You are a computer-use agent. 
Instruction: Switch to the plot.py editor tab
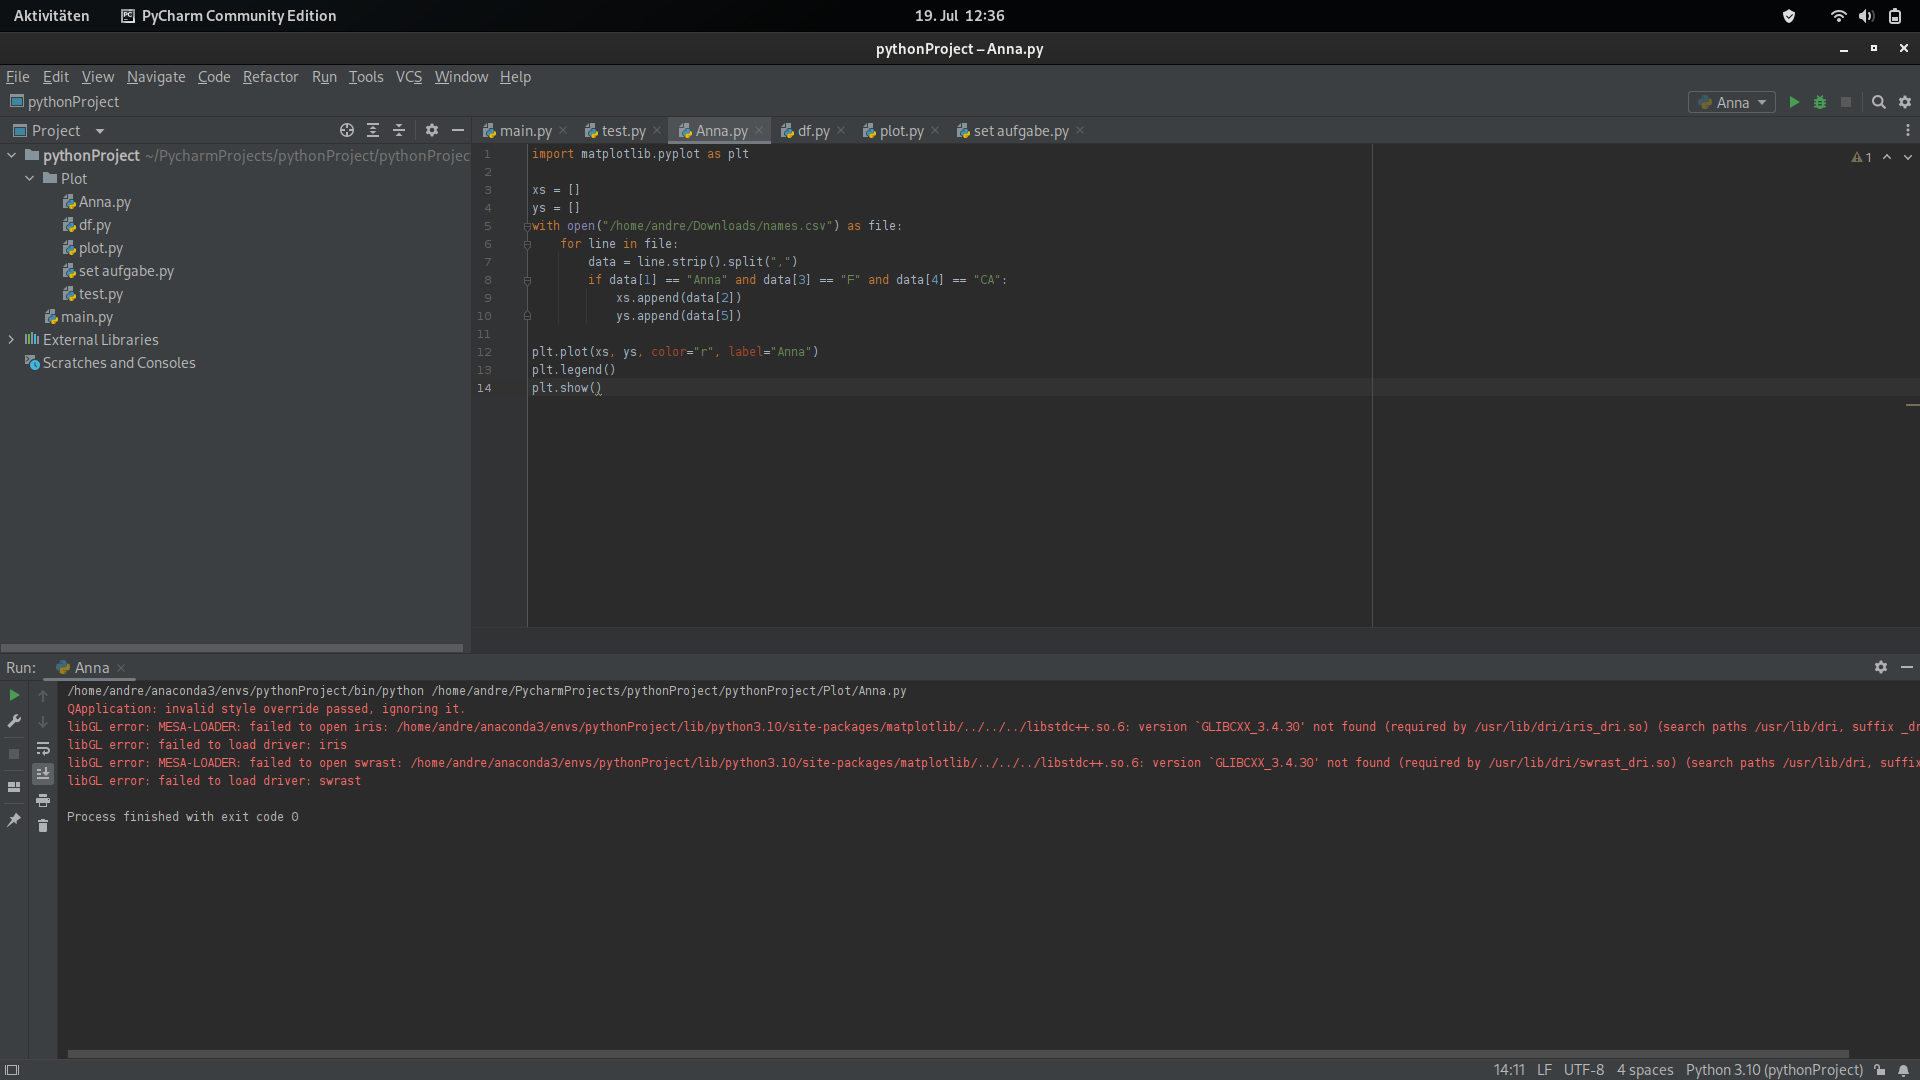(x=901, y=131)
